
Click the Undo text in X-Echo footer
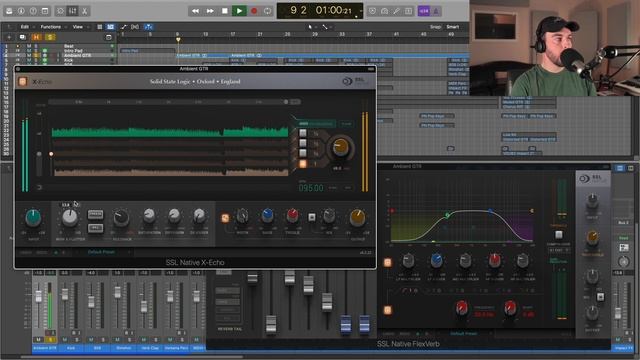point(25,253)
